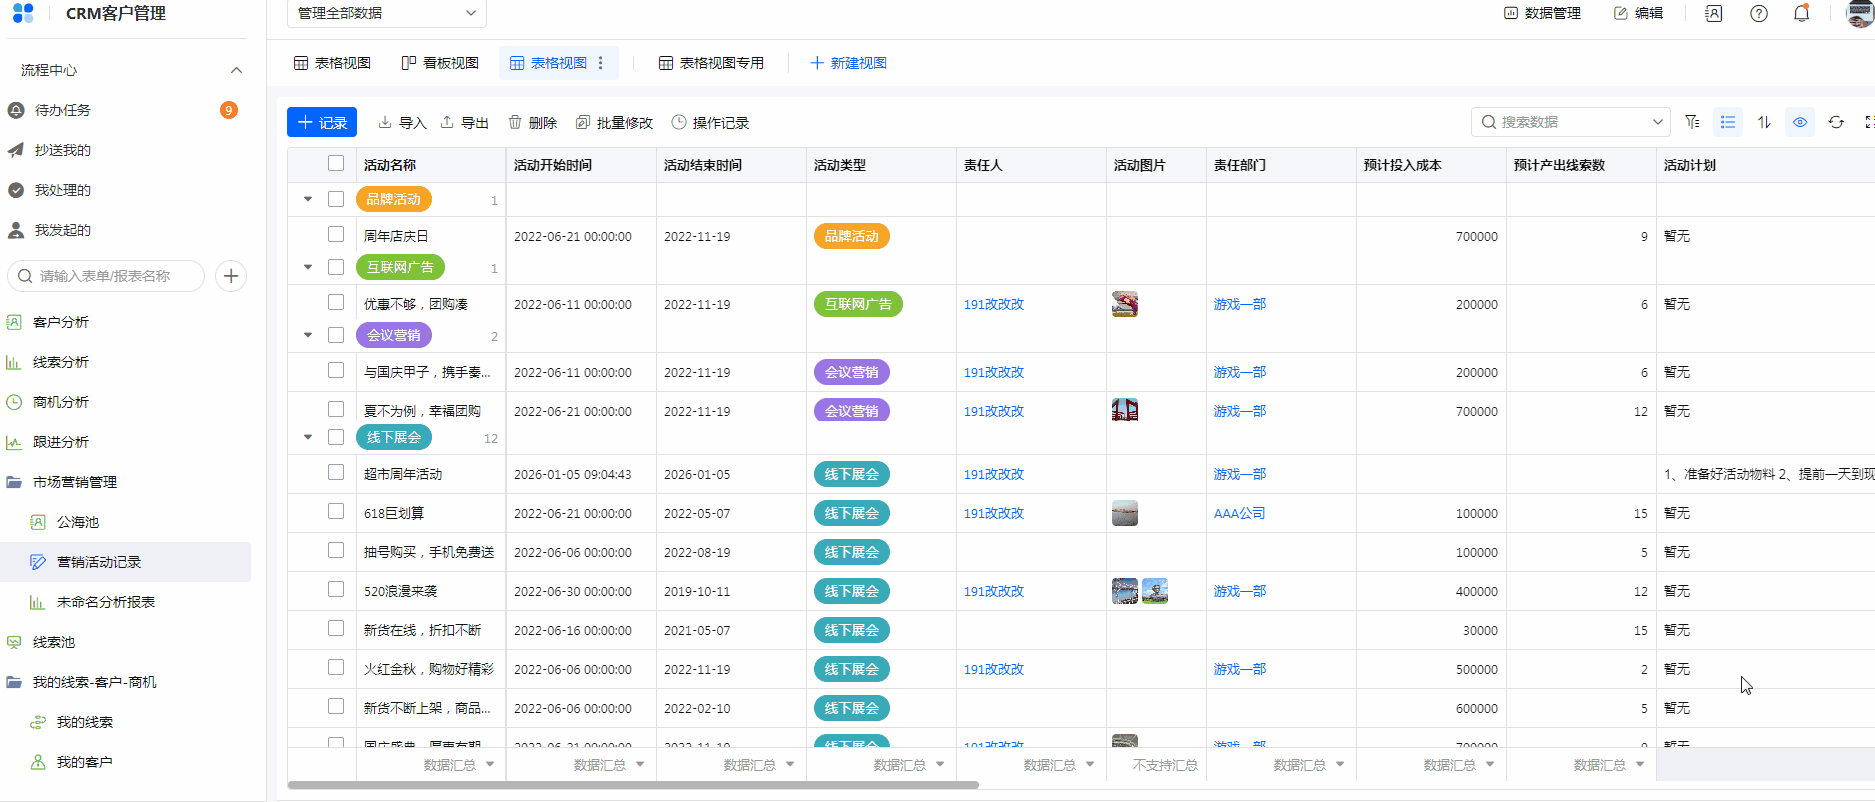Open the filter conditions icon

click(x=1692, y=122)
